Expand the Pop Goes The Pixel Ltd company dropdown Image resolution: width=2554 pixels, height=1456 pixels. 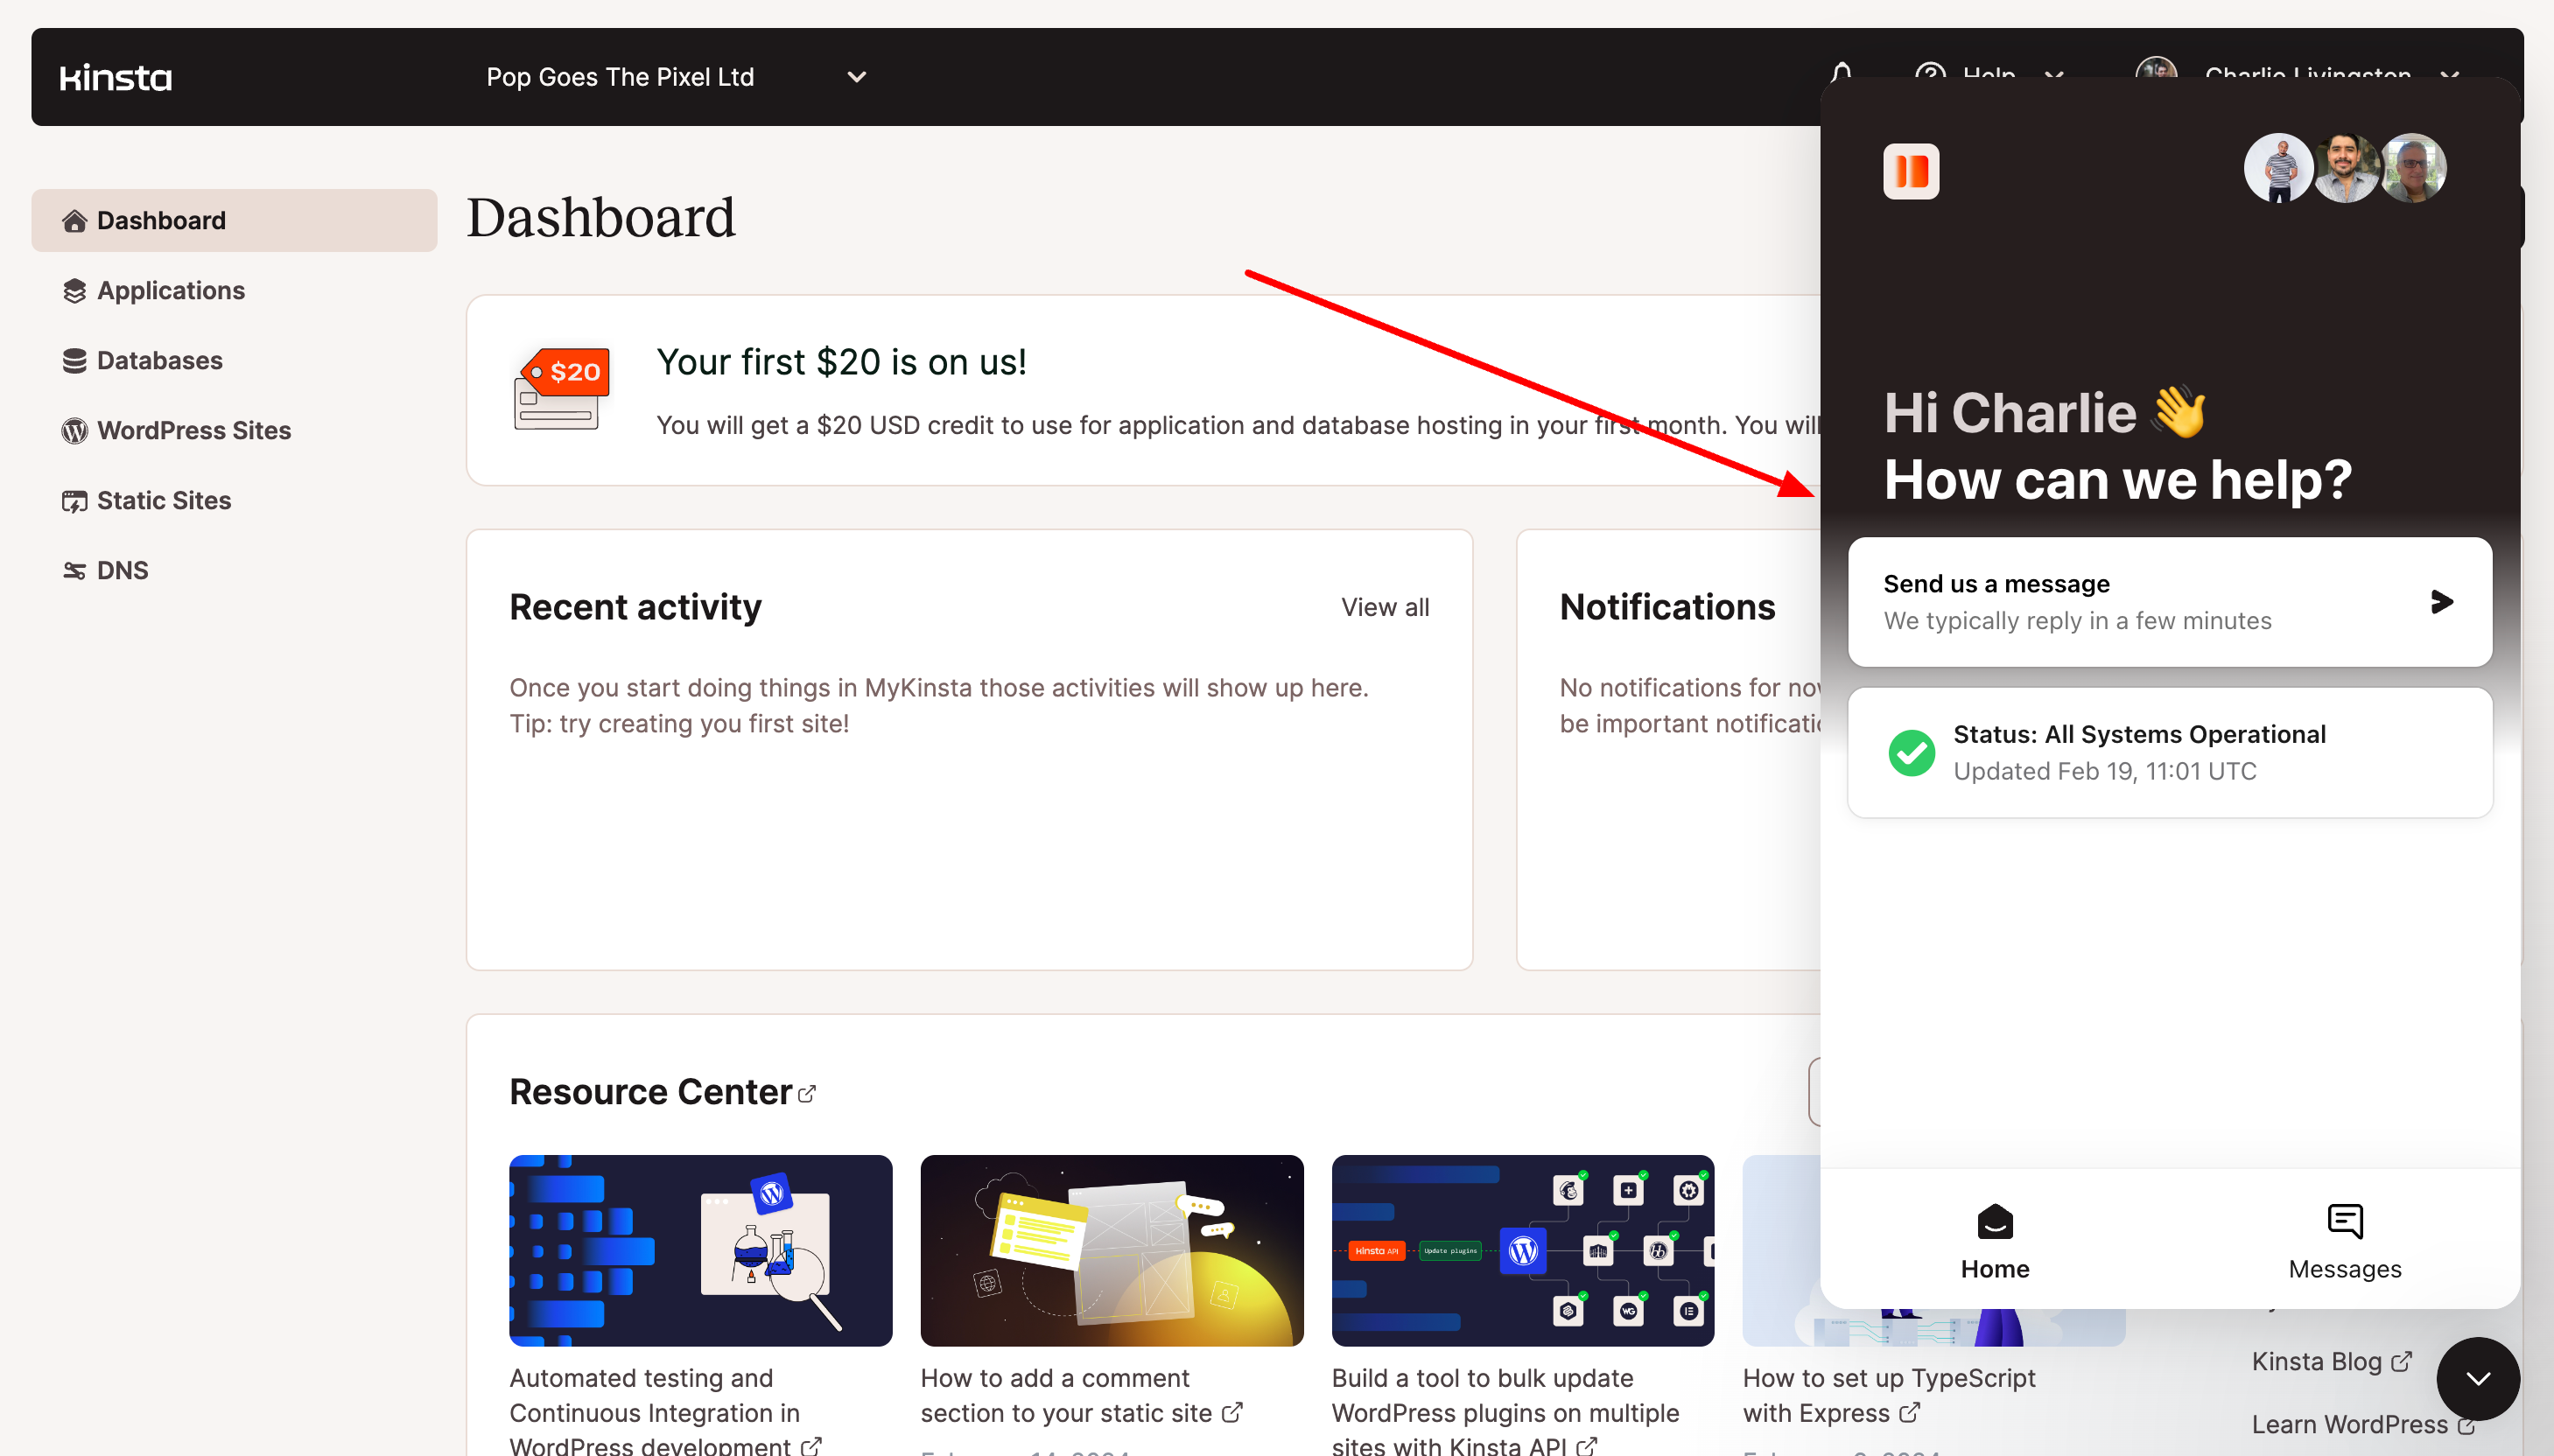(x=676, y=77)
